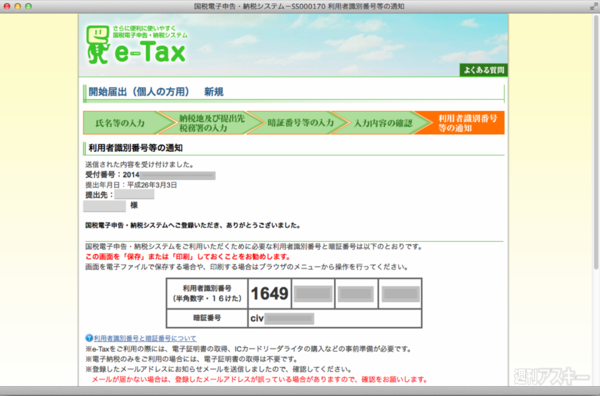Viewport: 600px width, 396px height.
Task: Open the よくある質問 button
Action: tap(484, 70)
